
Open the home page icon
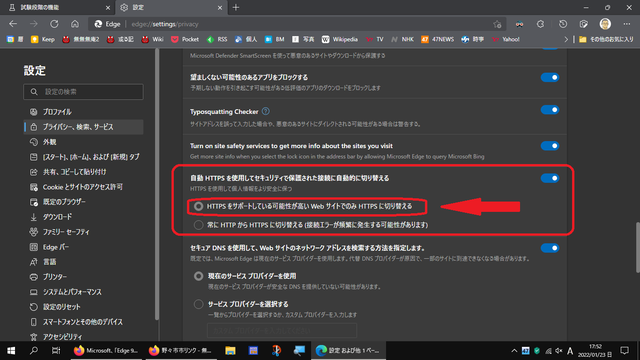pyautogui.click(x=75, y=24)
